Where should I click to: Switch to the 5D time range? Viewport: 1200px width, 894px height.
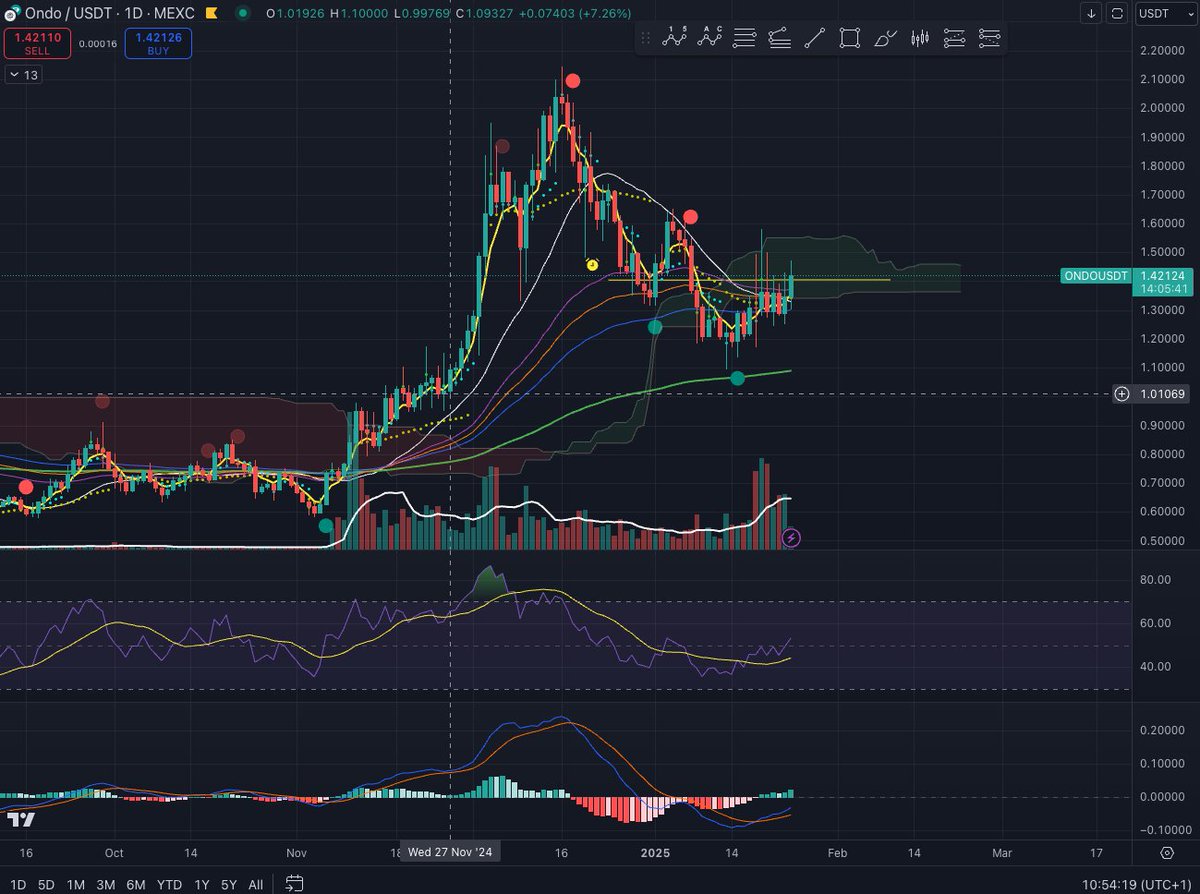pyautogui.click(x=46, y=884)
